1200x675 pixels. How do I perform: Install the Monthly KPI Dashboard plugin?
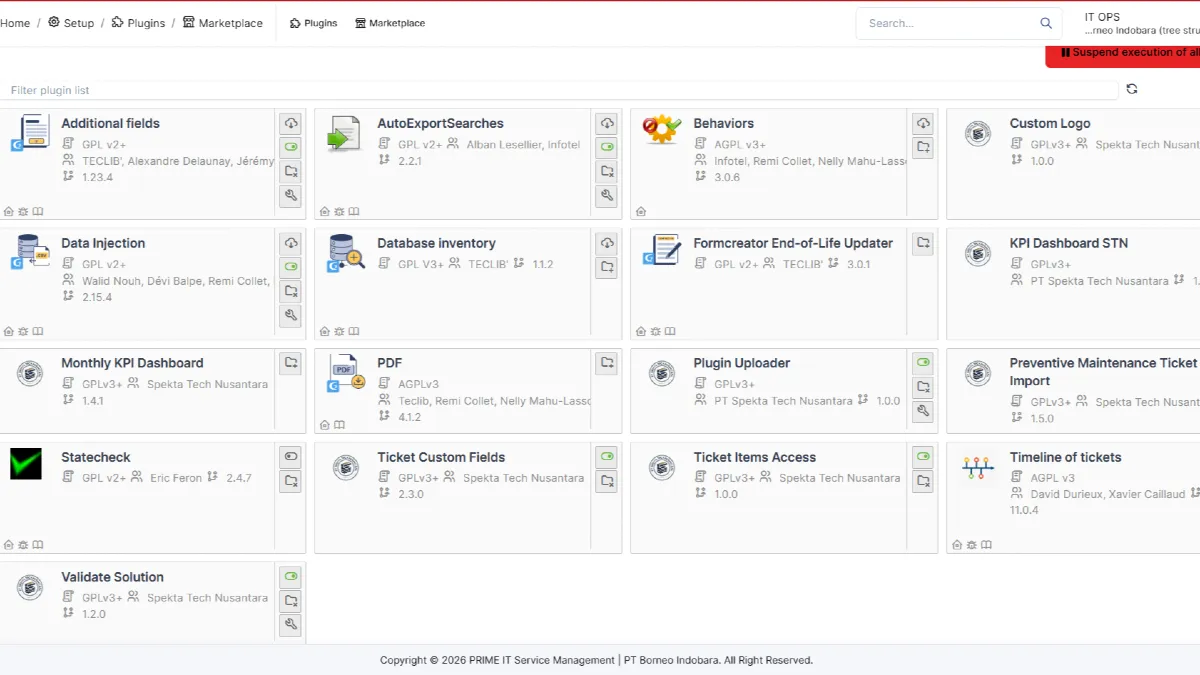coord(291,364)
